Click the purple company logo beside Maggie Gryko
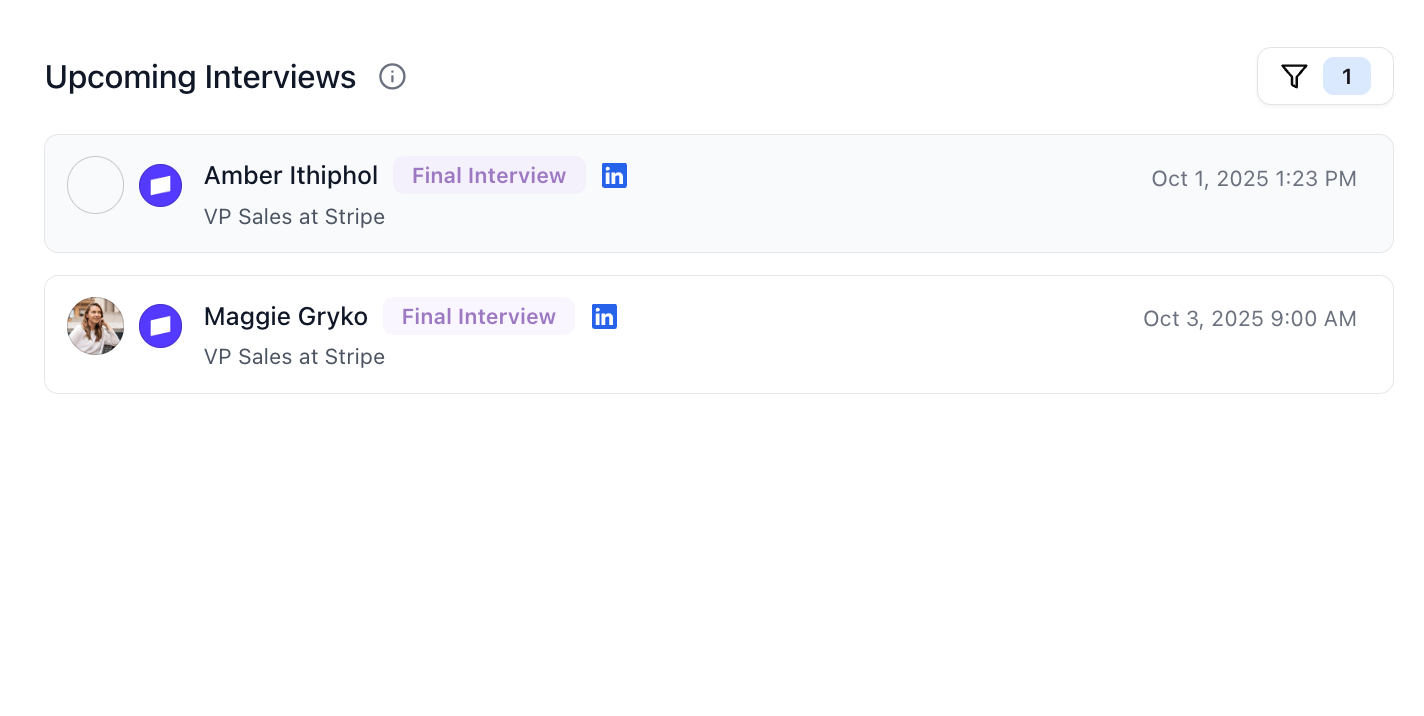This screenshot has height=716, width=1424. point(160,326)
